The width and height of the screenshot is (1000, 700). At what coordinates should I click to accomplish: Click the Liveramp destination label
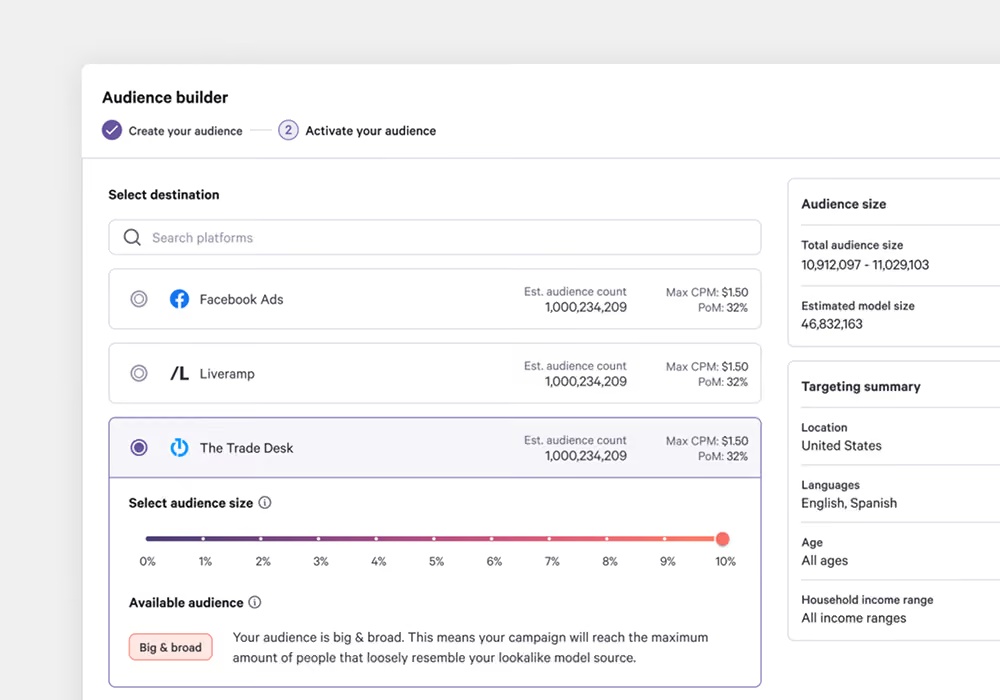click(x=227, y=374)
